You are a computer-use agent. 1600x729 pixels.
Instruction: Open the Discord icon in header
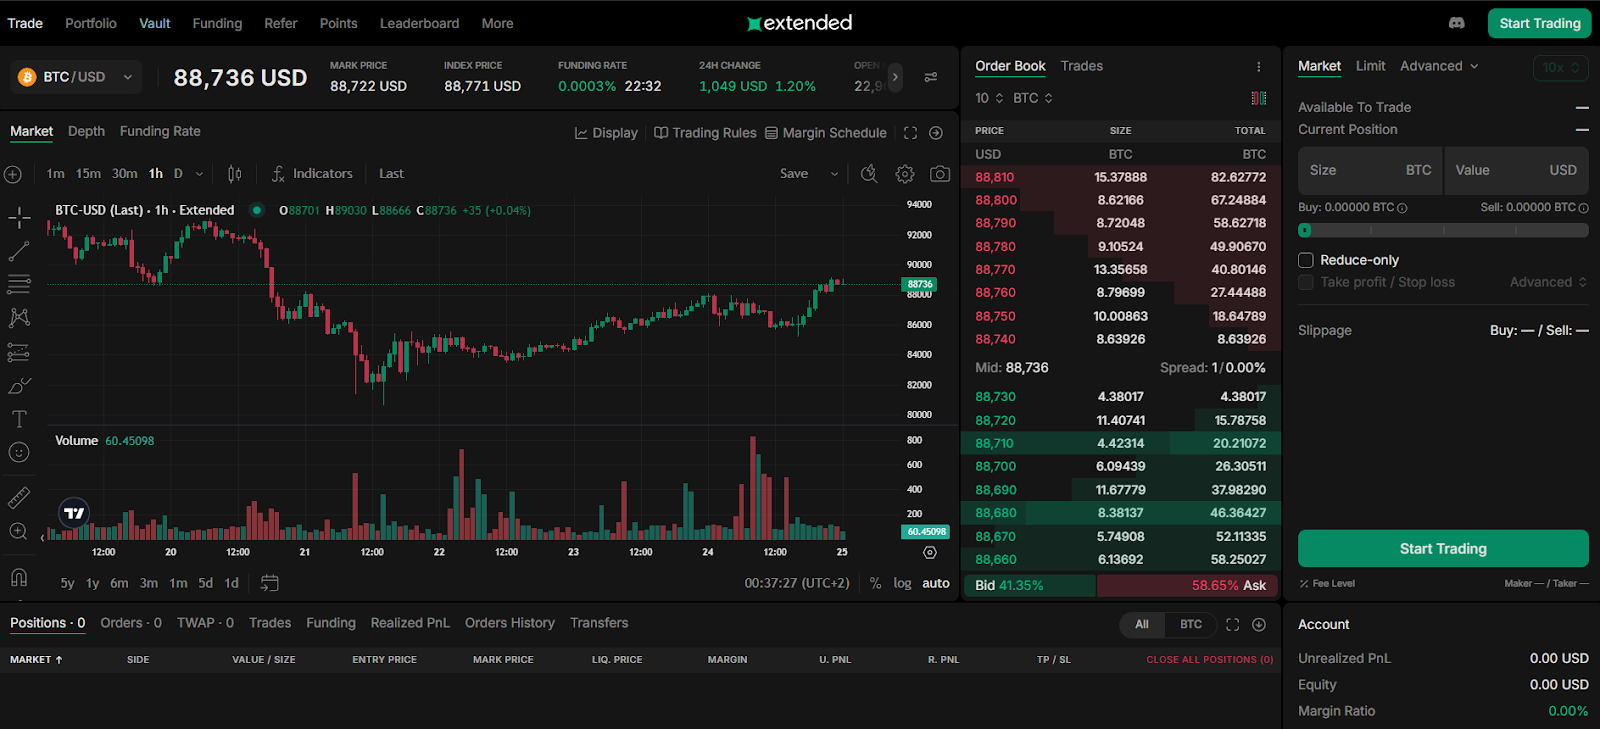tap(1456, 23)
